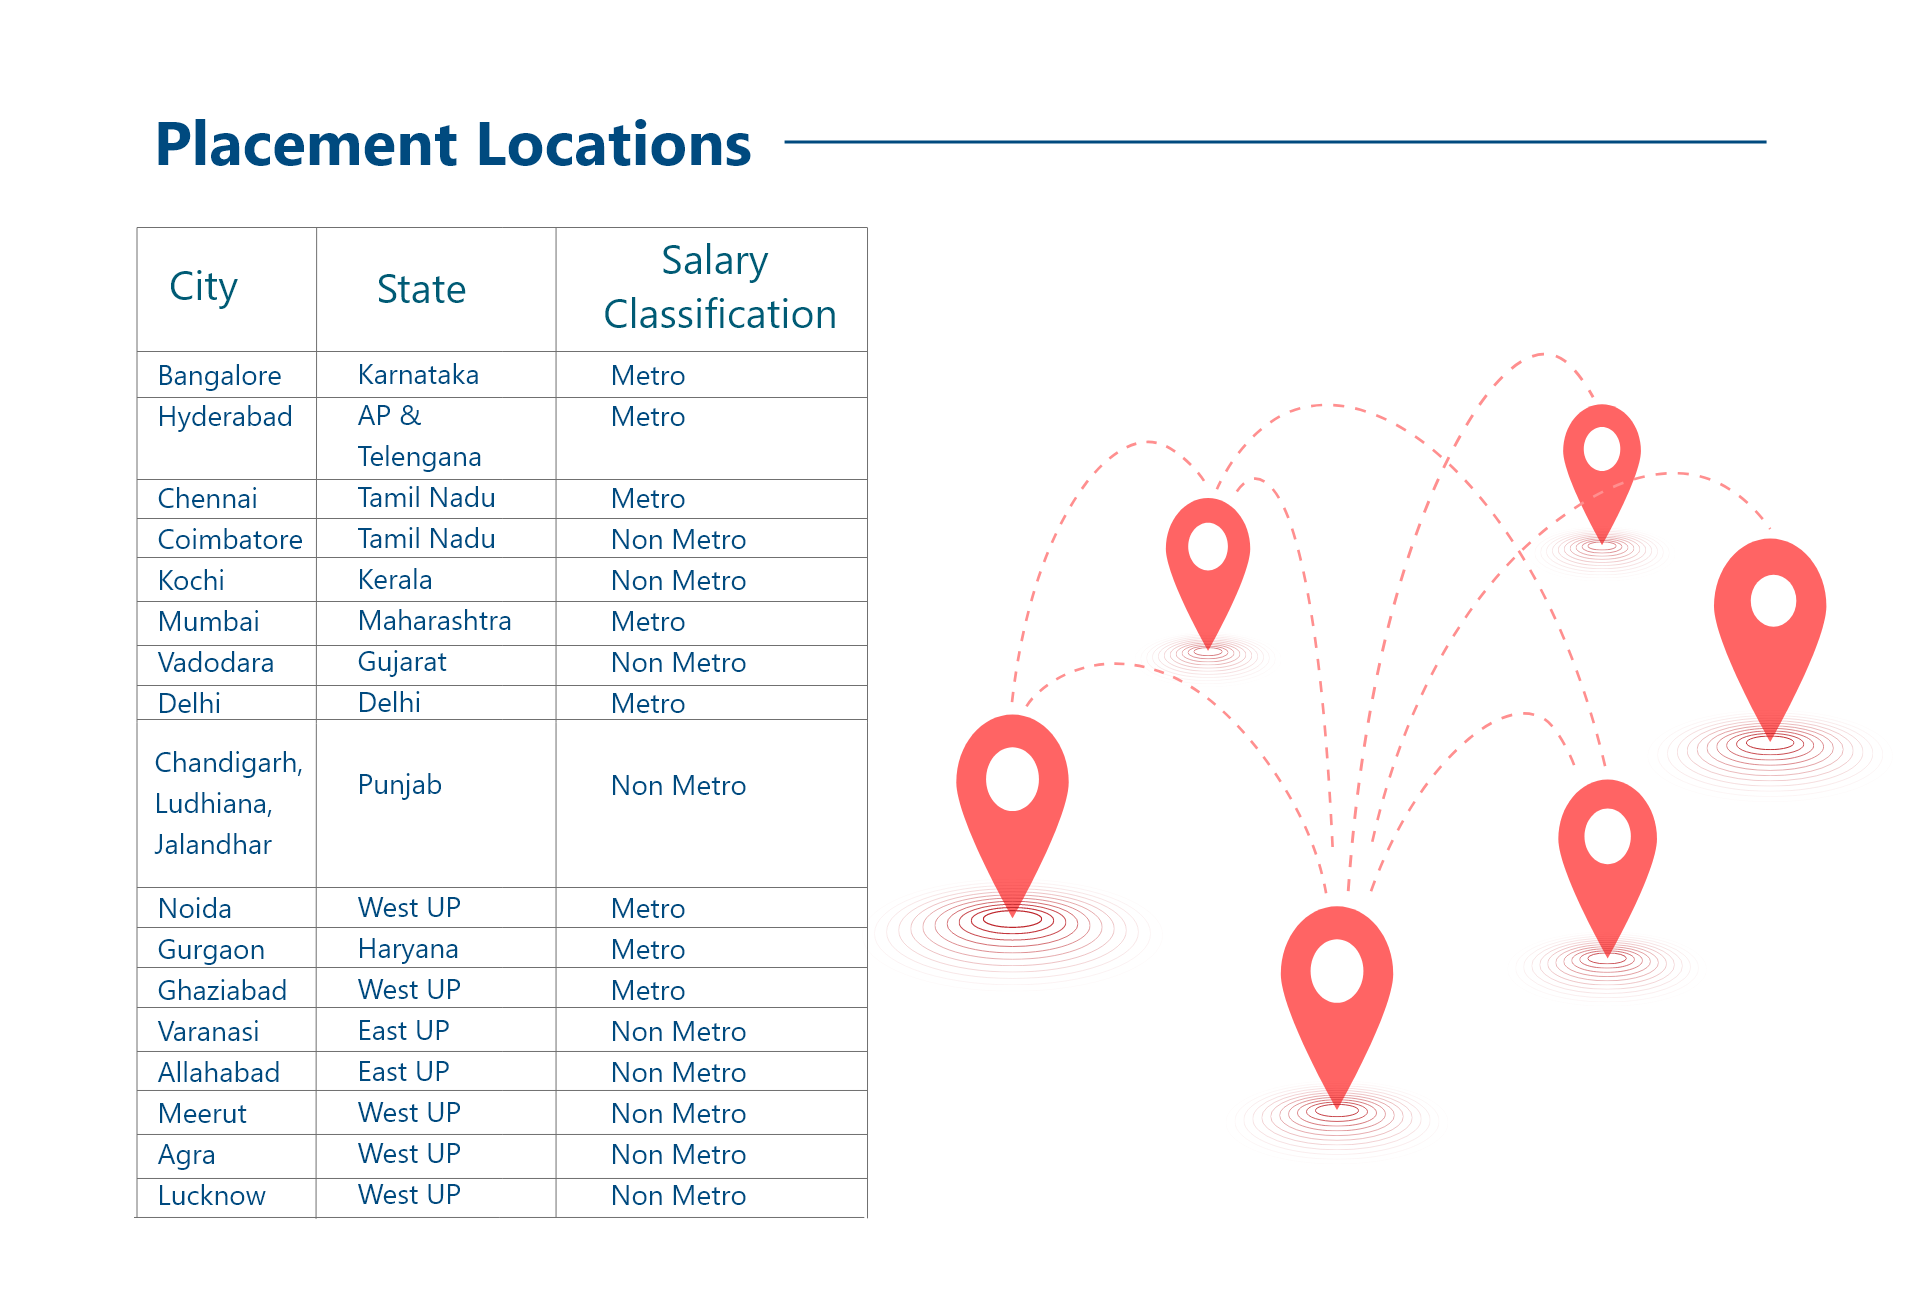Select the "Chandigarh, Ludhiana, Jalandhar" cell

pos(228,804)
